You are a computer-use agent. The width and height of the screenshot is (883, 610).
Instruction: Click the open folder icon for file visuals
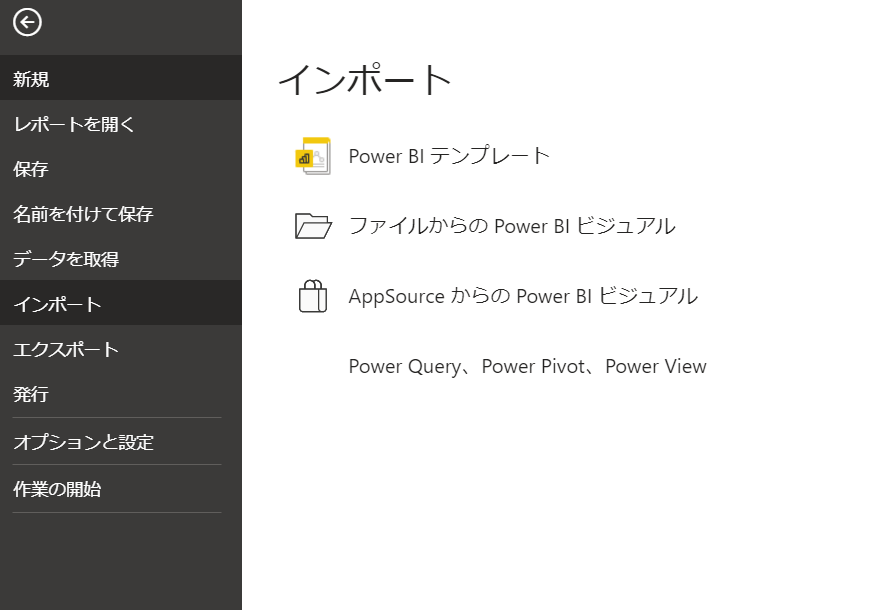tap(313, 226)
